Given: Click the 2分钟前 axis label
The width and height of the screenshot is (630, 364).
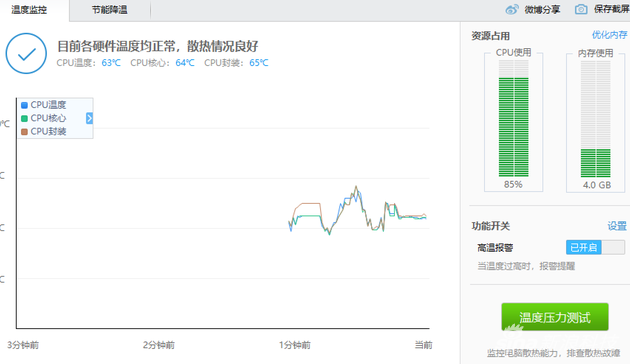Looking at the screenshot, I should pyautogui.click(x=159, y=345).
